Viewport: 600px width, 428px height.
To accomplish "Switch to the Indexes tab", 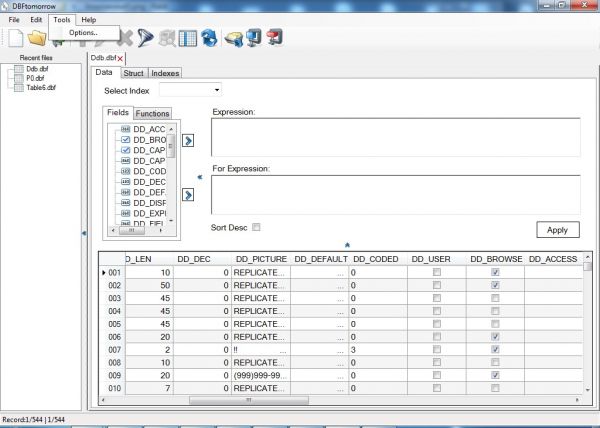I will (166, 73).
